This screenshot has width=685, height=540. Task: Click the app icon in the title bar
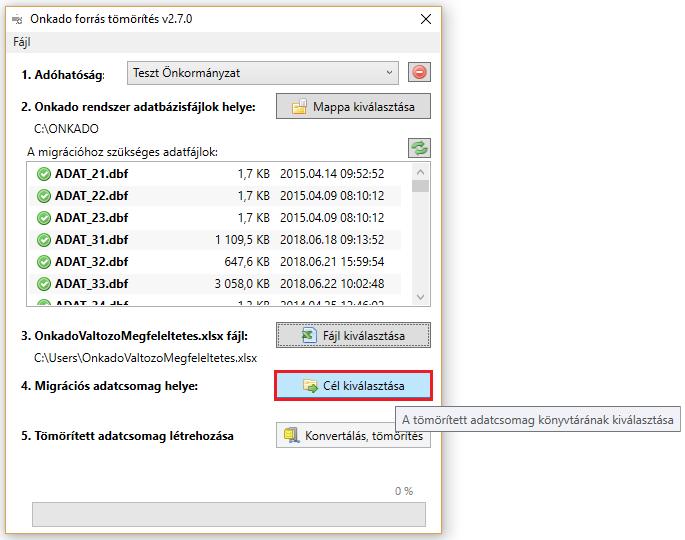tap(17, 20)
